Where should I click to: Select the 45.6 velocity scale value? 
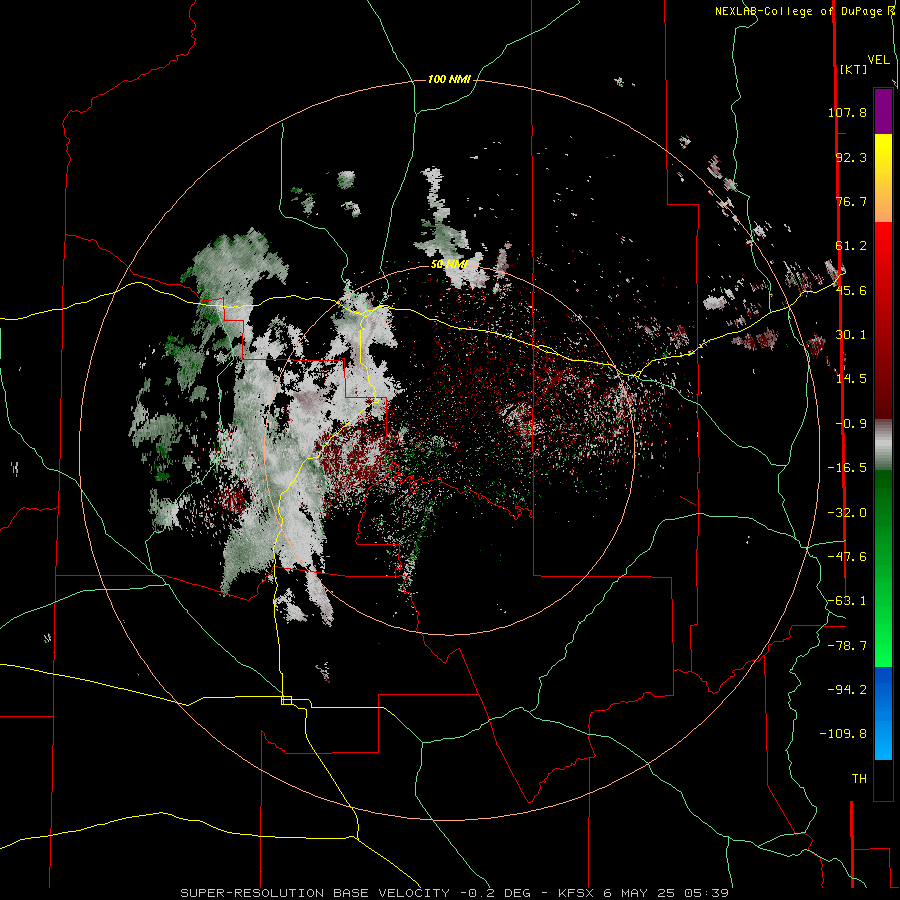[x=851, y=290]
